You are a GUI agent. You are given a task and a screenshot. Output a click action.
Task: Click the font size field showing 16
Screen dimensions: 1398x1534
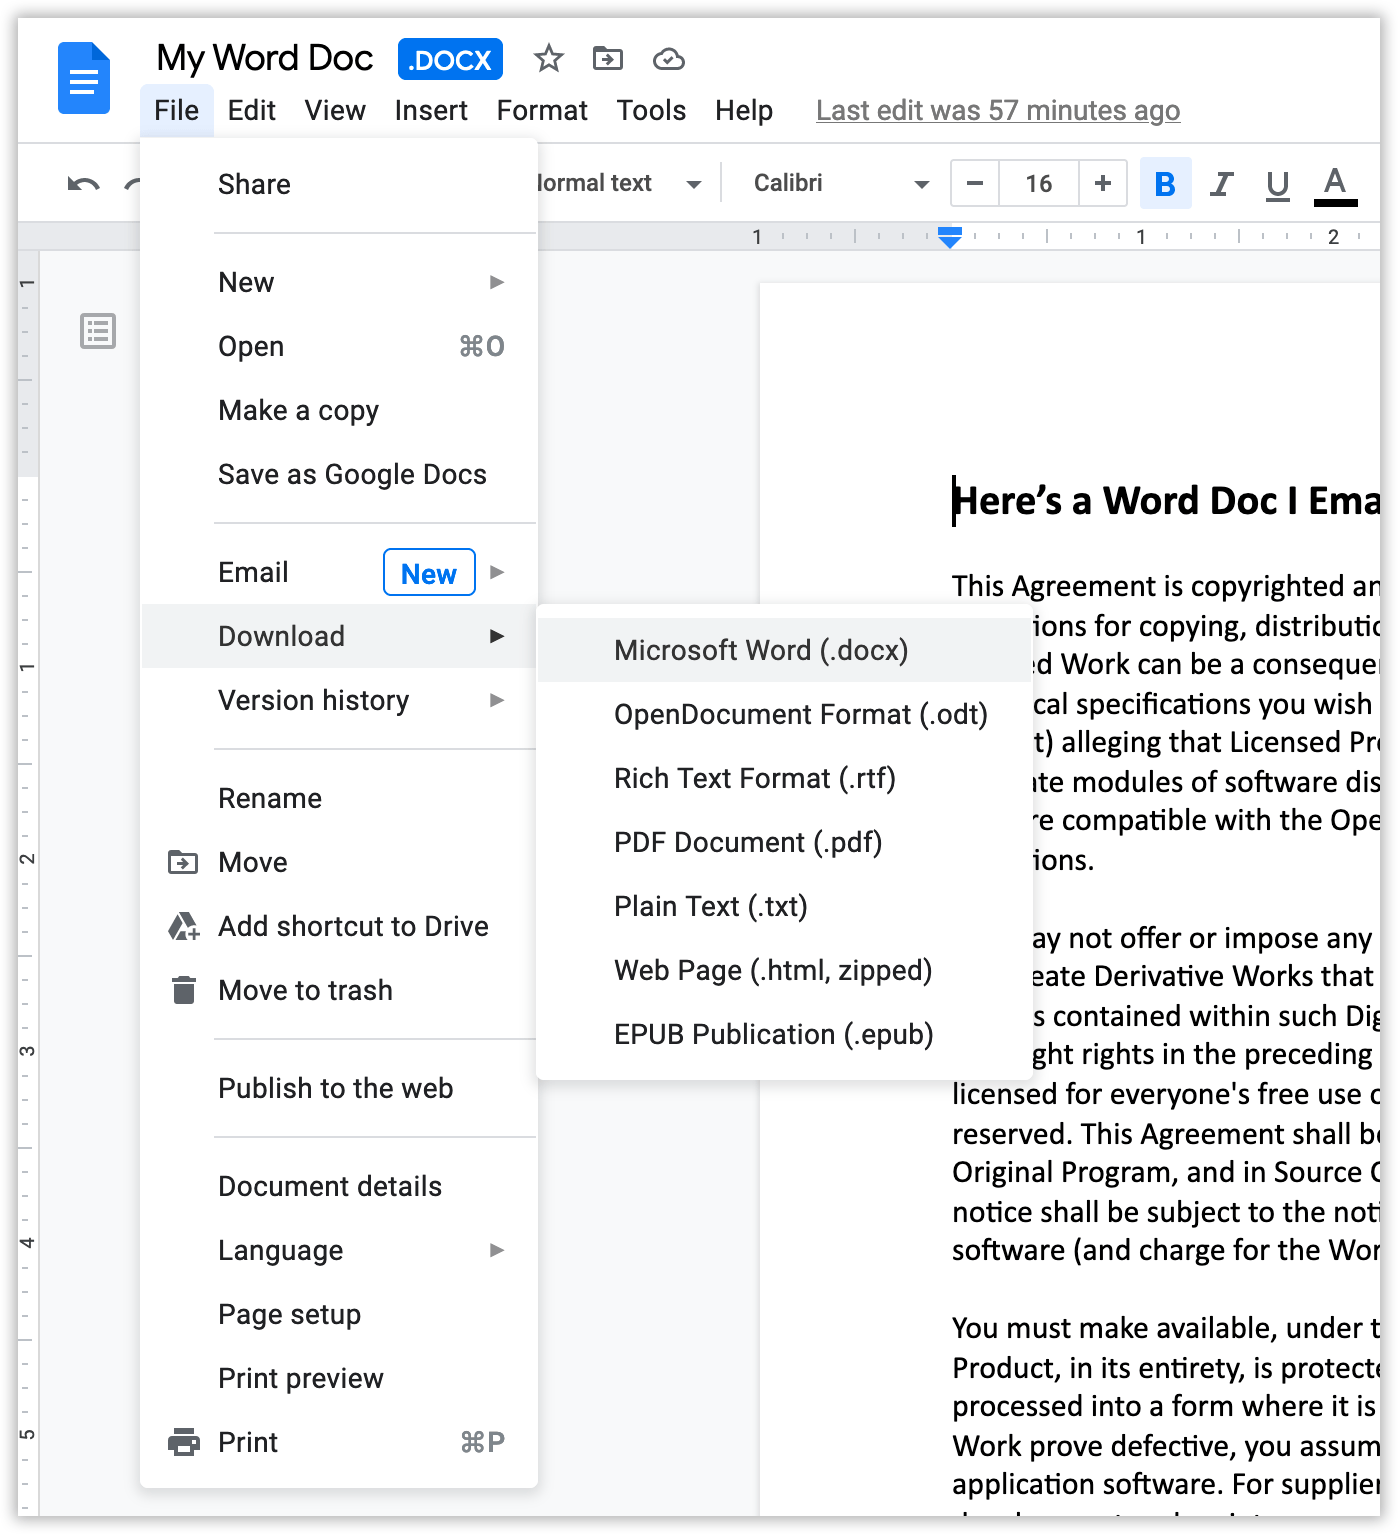(x=1039, y=183)
